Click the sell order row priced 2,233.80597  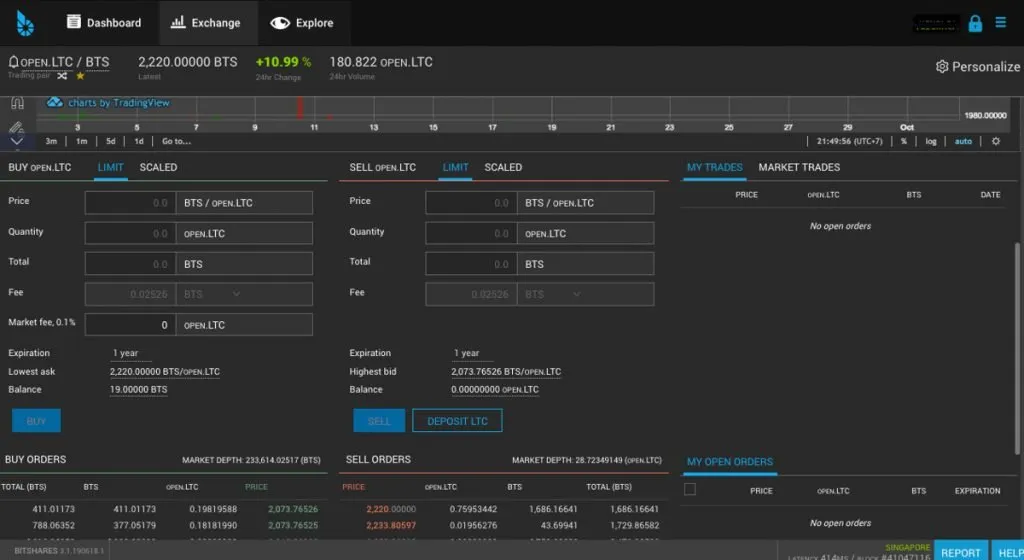504,525
